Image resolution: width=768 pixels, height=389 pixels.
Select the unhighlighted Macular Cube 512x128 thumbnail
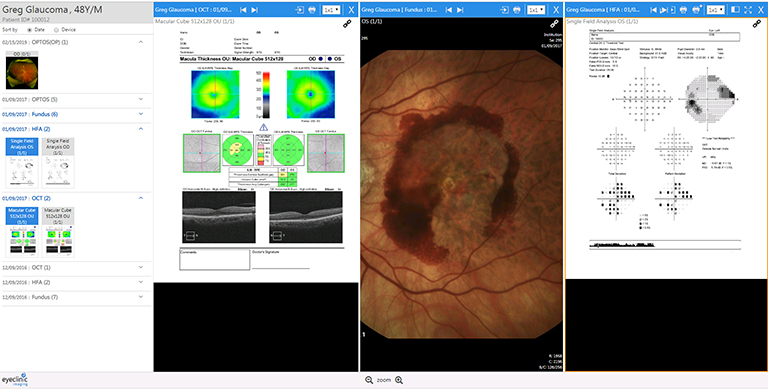58,232
